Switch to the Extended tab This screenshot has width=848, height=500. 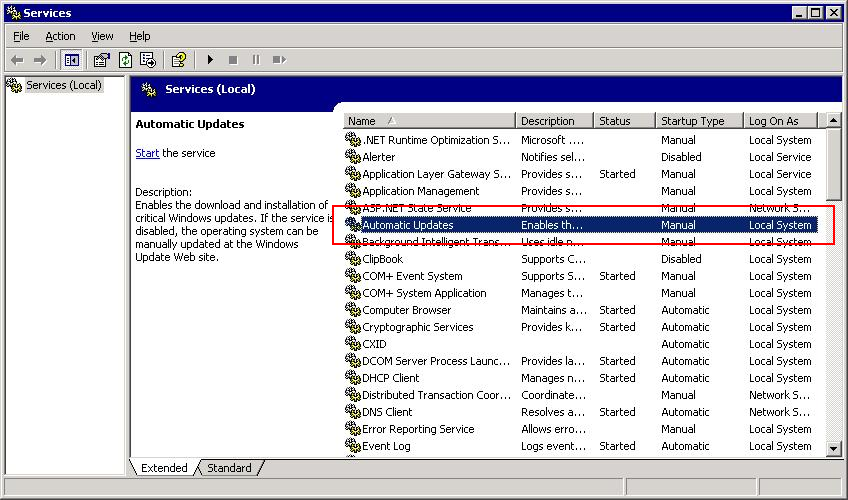point(164,468)
